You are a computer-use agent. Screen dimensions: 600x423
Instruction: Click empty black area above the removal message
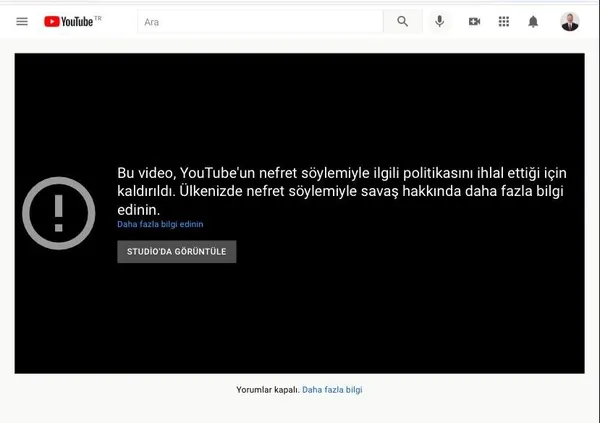point(300,109)
